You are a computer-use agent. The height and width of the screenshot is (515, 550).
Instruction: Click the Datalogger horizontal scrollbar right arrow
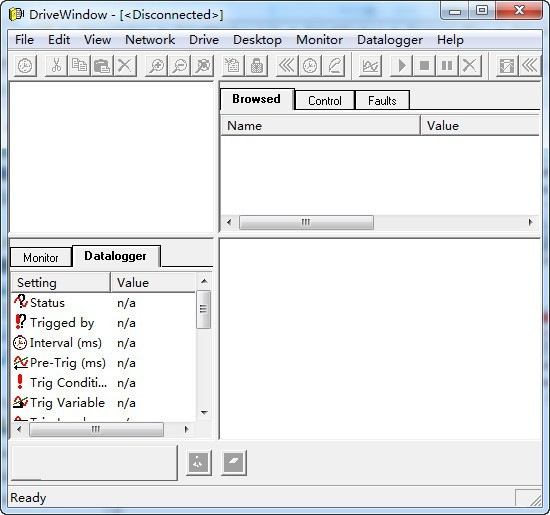[x=187, y=429]
